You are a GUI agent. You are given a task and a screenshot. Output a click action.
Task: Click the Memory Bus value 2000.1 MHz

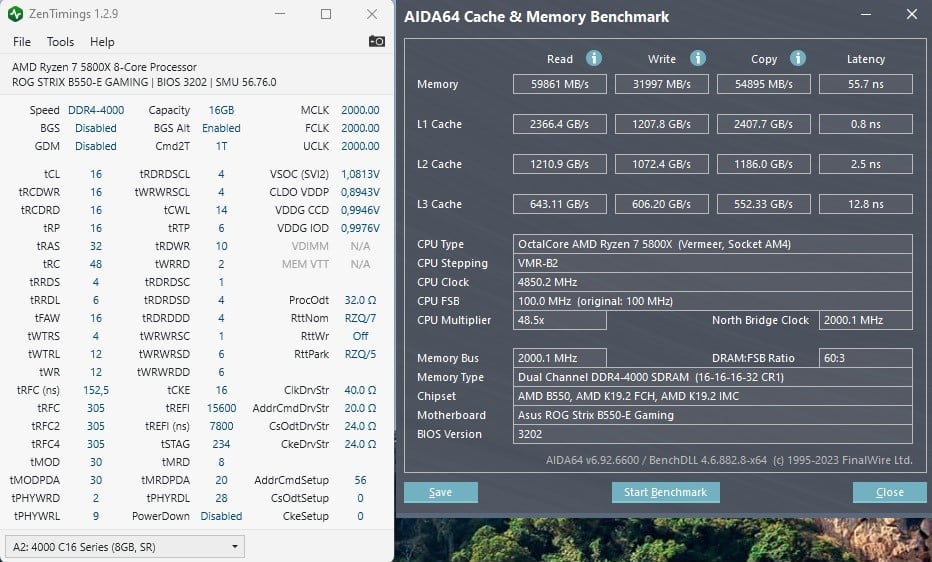560,358
